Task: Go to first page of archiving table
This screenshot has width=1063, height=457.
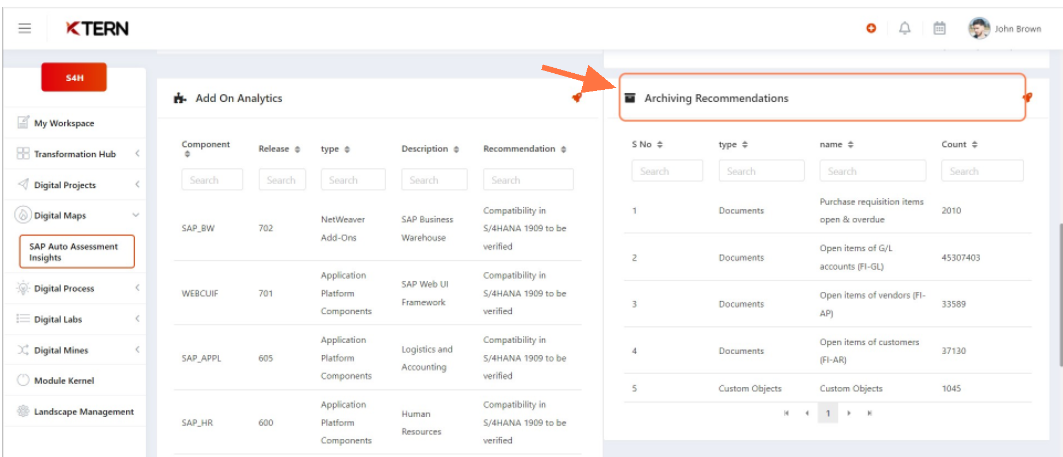Action: [786, 413]
